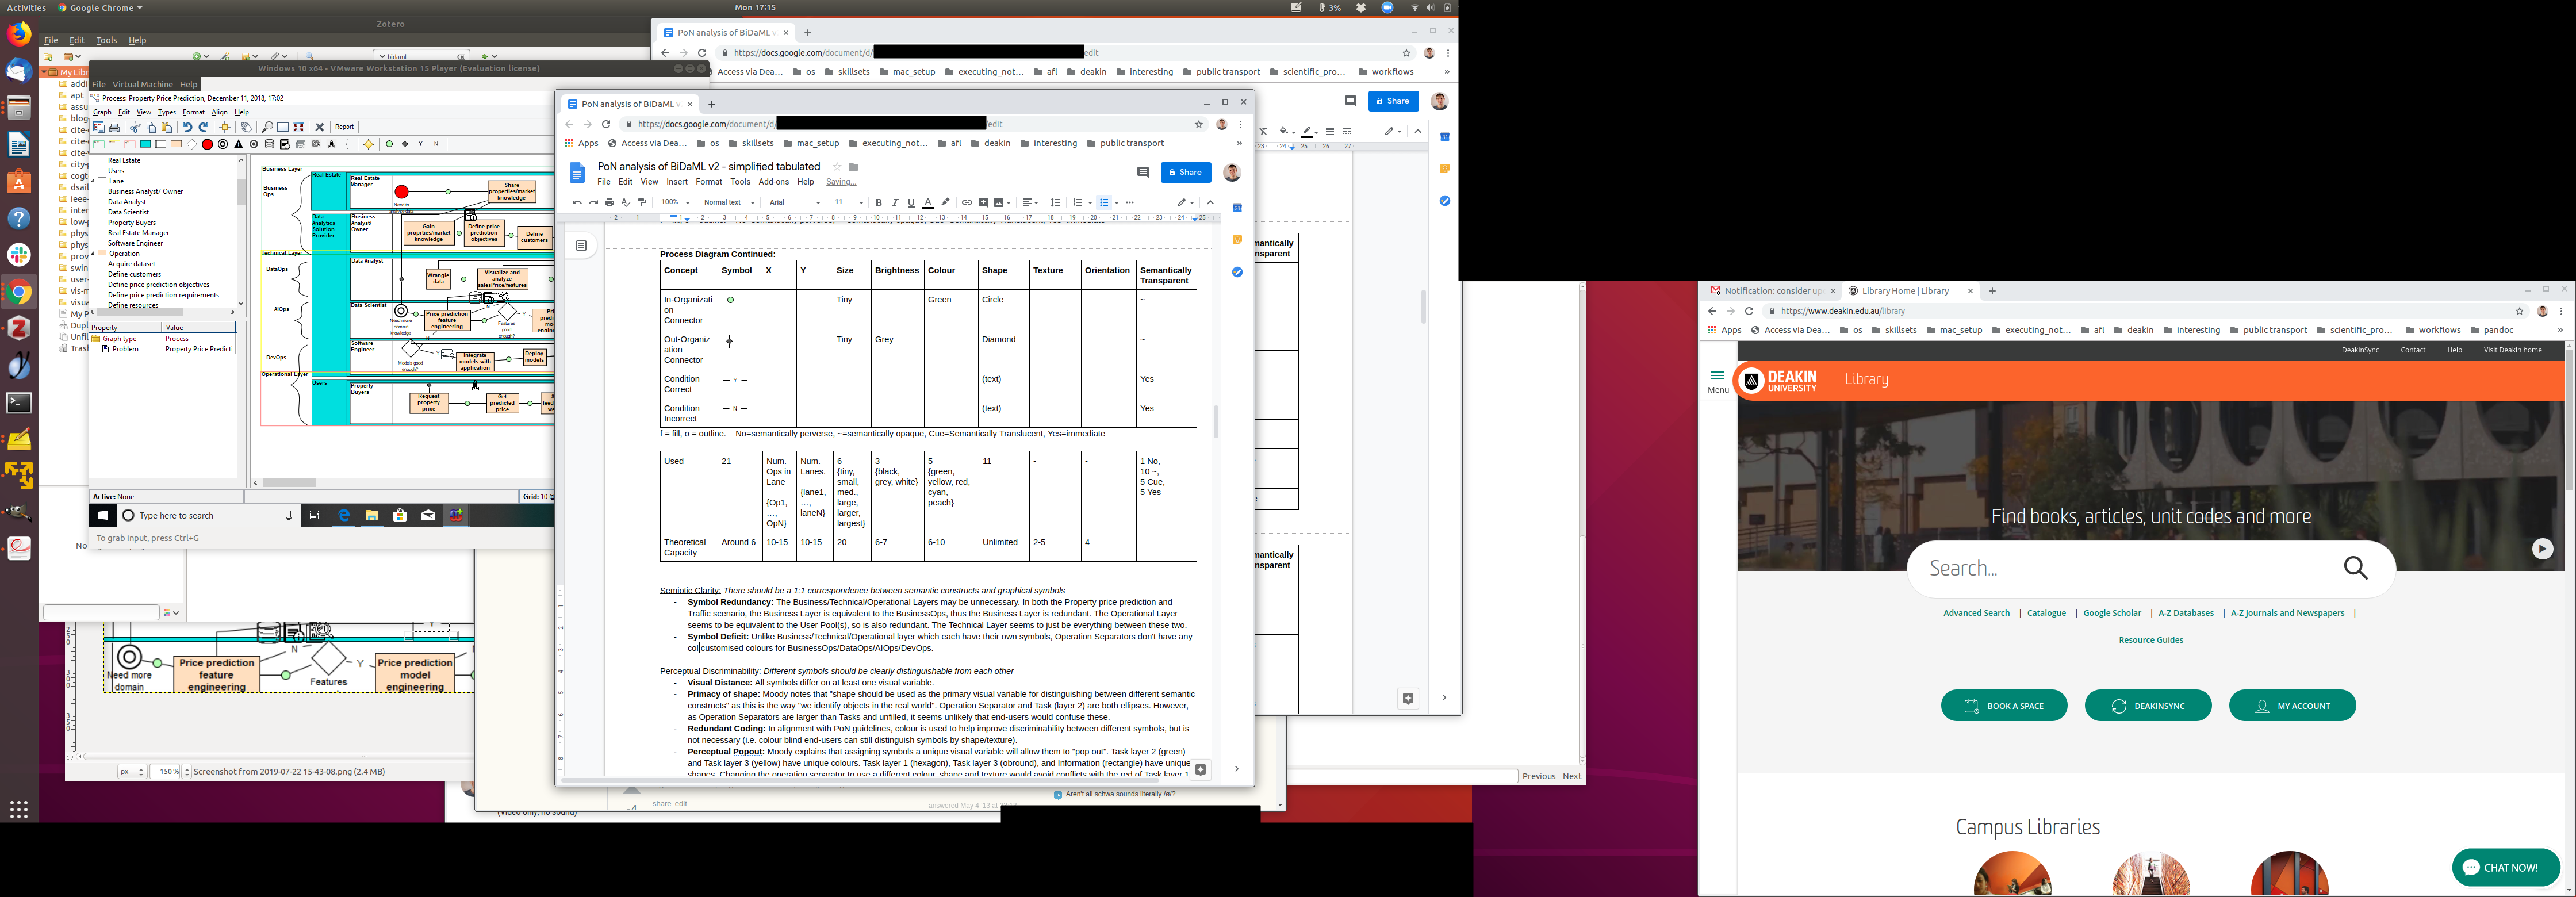Pick the cyan rectangle swatch in palette
2576x897 pixels.
pyautogui.click(x=145, y=144)
